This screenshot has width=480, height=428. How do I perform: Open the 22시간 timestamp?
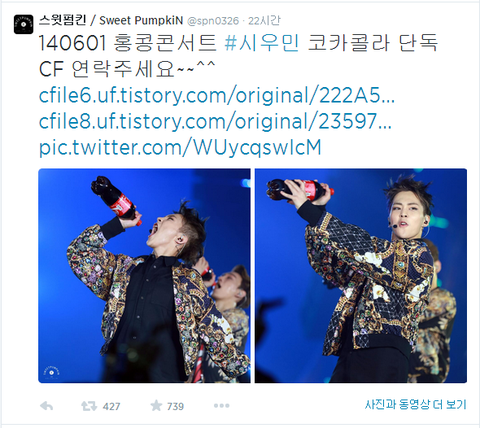point(264,21)
